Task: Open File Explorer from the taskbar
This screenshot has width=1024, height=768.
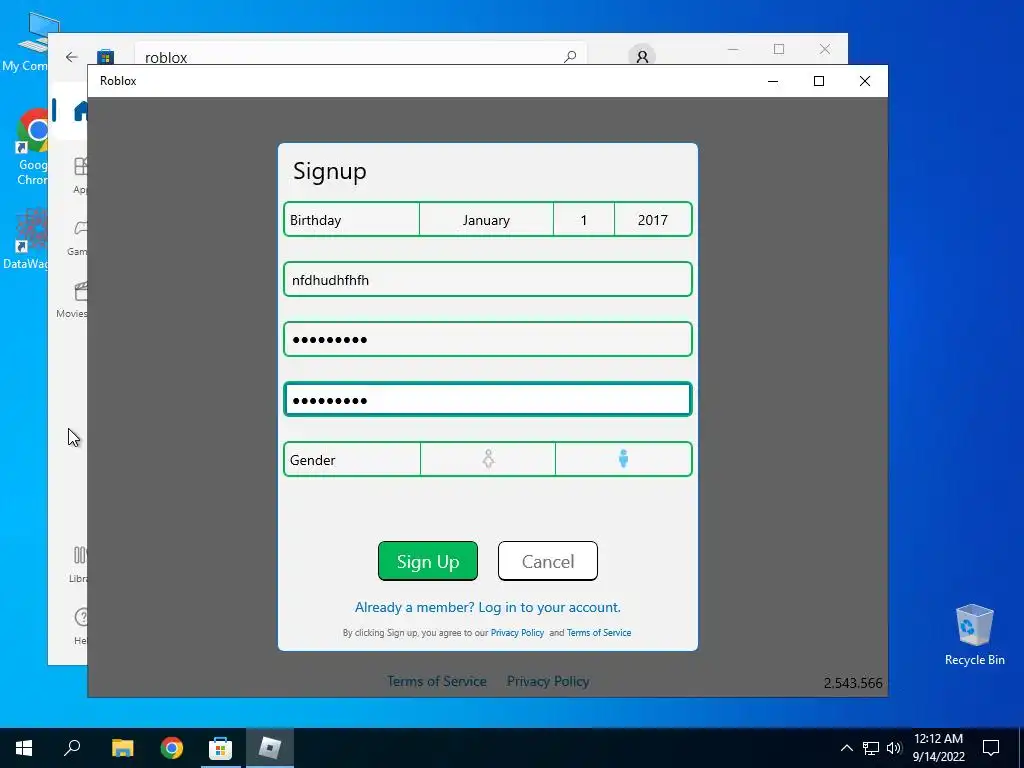Action: point(122,747)
